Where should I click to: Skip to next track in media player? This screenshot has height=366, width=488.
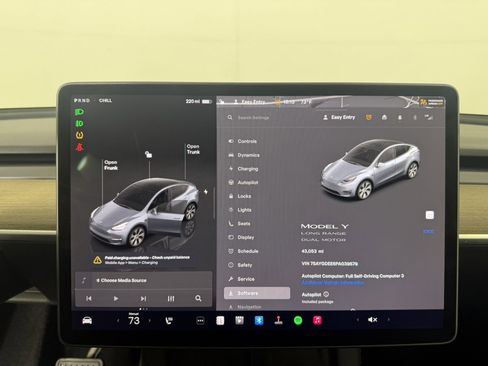click(x=143, y=298)
